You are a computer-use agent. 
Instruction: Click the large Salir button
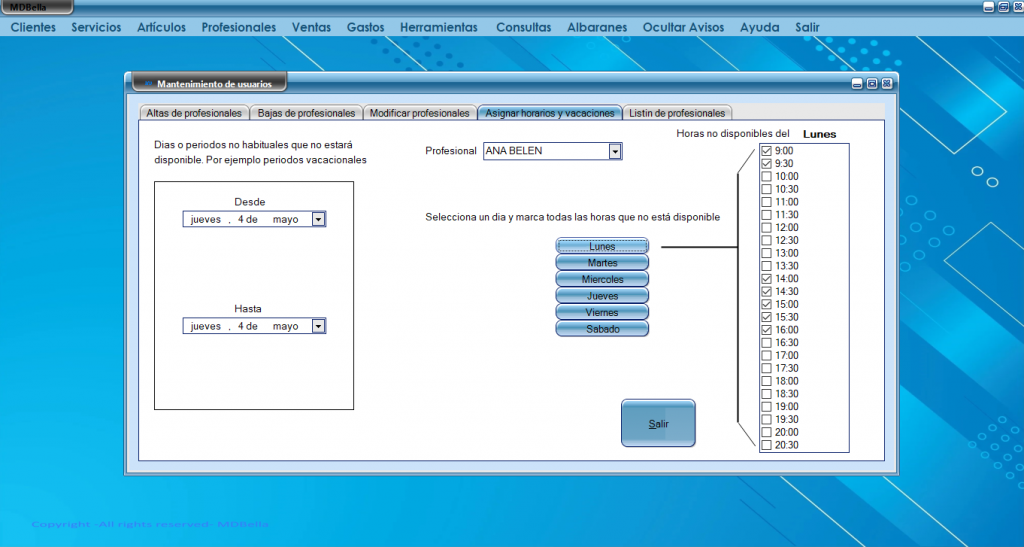(x=658, y=424)
